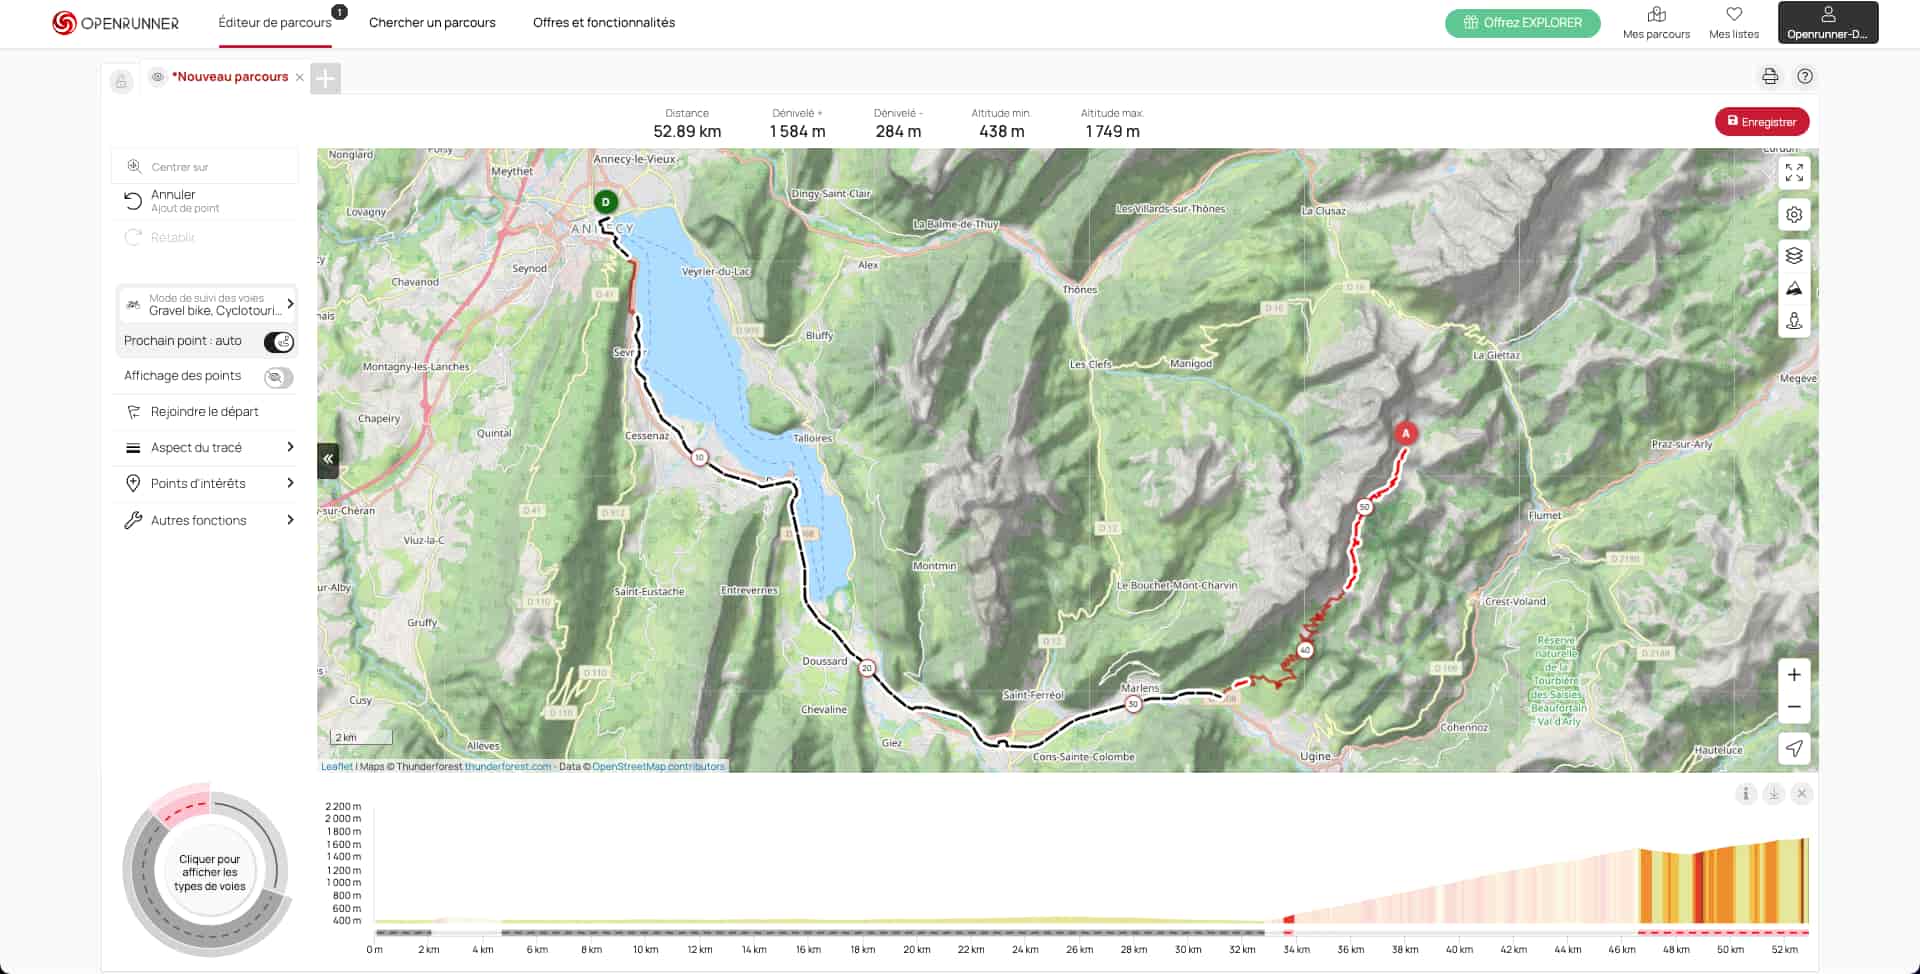Zoom in on the map
This screenshot has height=974, width=1920.
[x=1794, y=675]
